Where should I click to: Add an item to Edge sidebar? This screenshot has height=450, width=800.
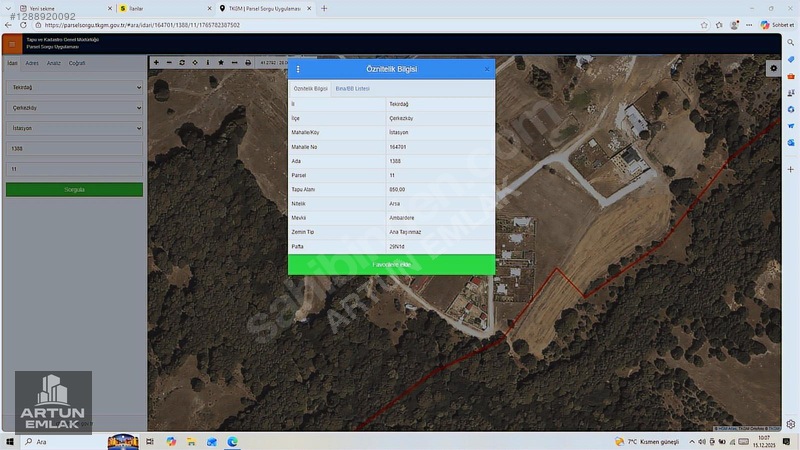pos(790,169)
